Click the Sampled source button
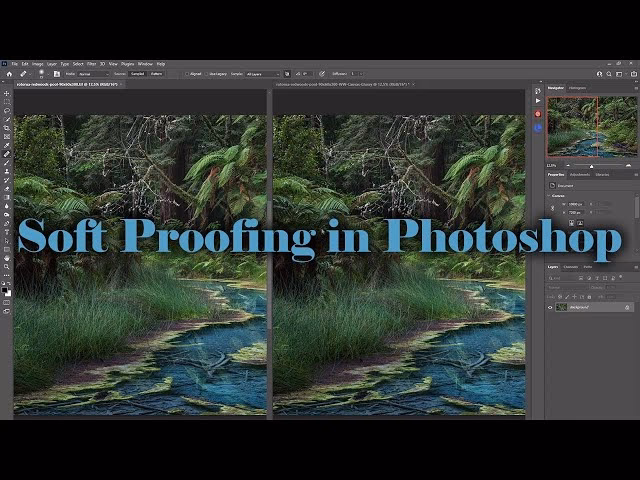 (x=137, y=74)
